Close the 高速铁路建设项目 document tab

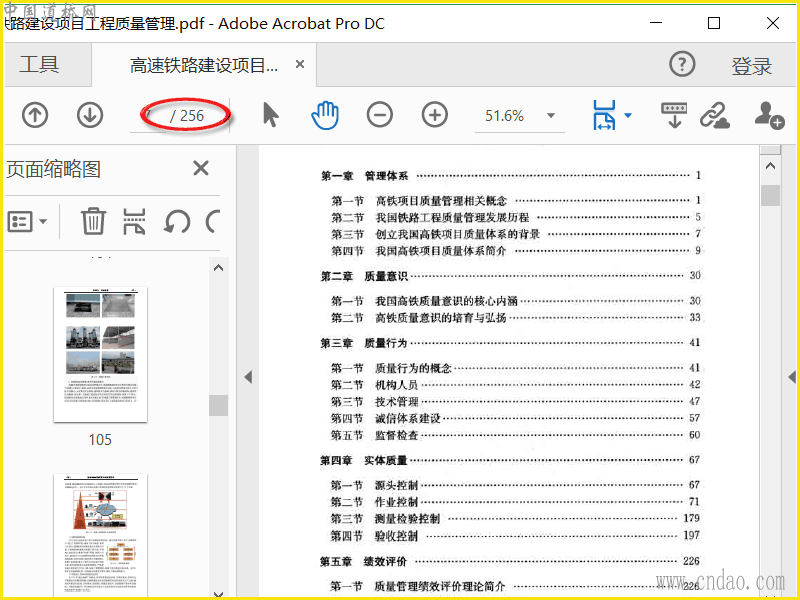[300, 64]
